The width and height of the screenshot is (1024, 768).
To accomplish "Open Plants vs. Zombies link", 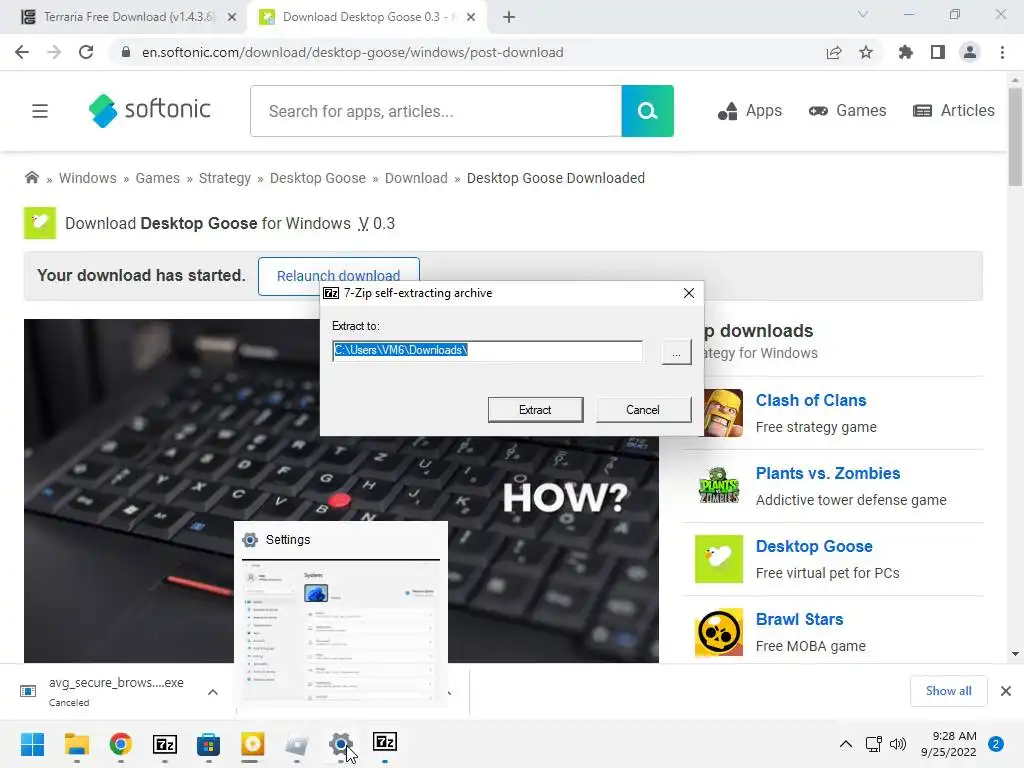I will tap(827, 473).
